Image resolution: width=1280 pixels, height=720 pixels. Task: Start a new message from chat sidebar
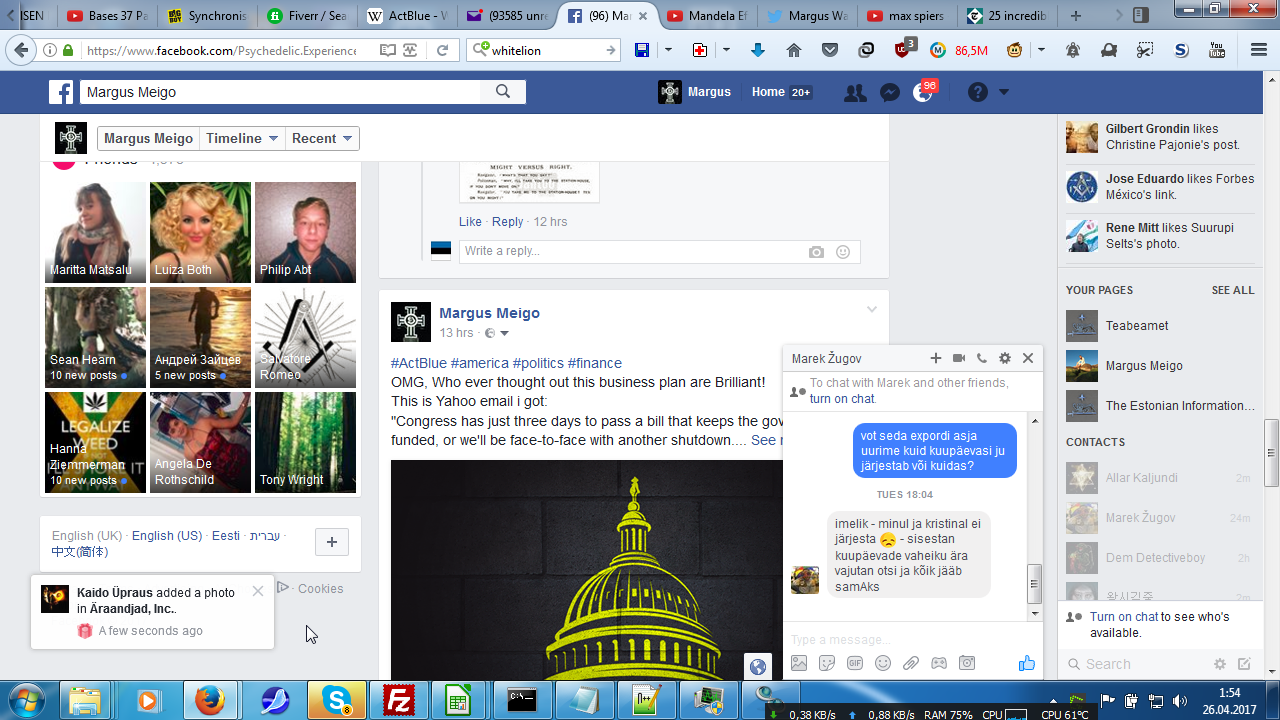coord(1244,664)
